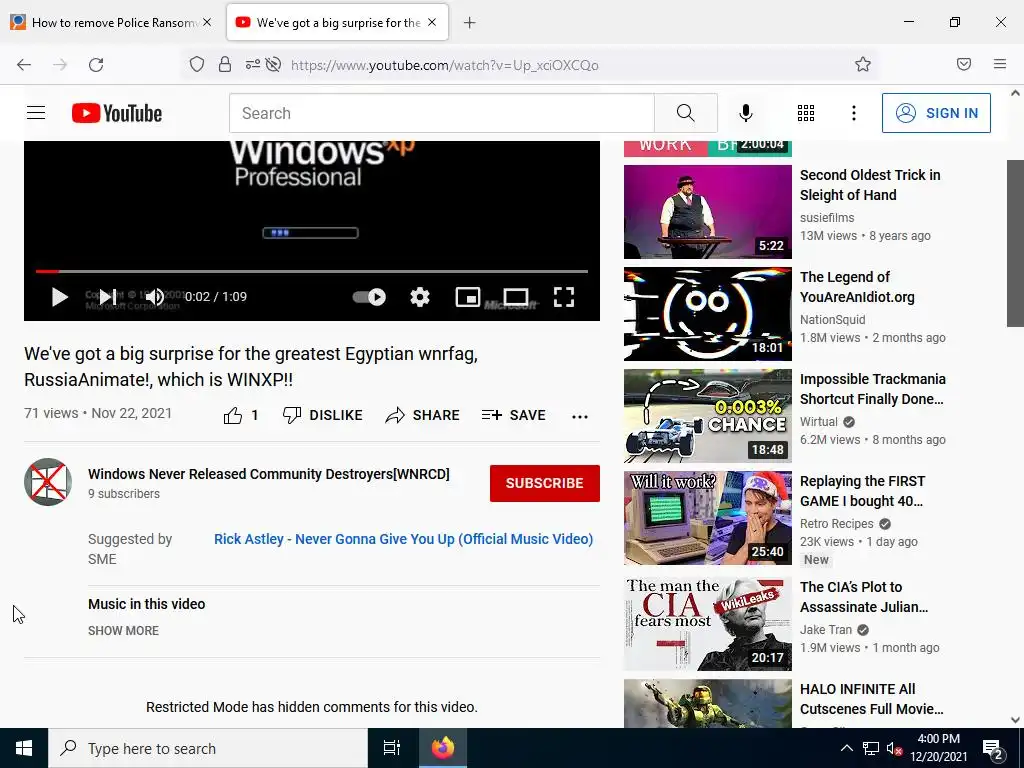
Task: Go back to the previous page
Action: point(24,65)
